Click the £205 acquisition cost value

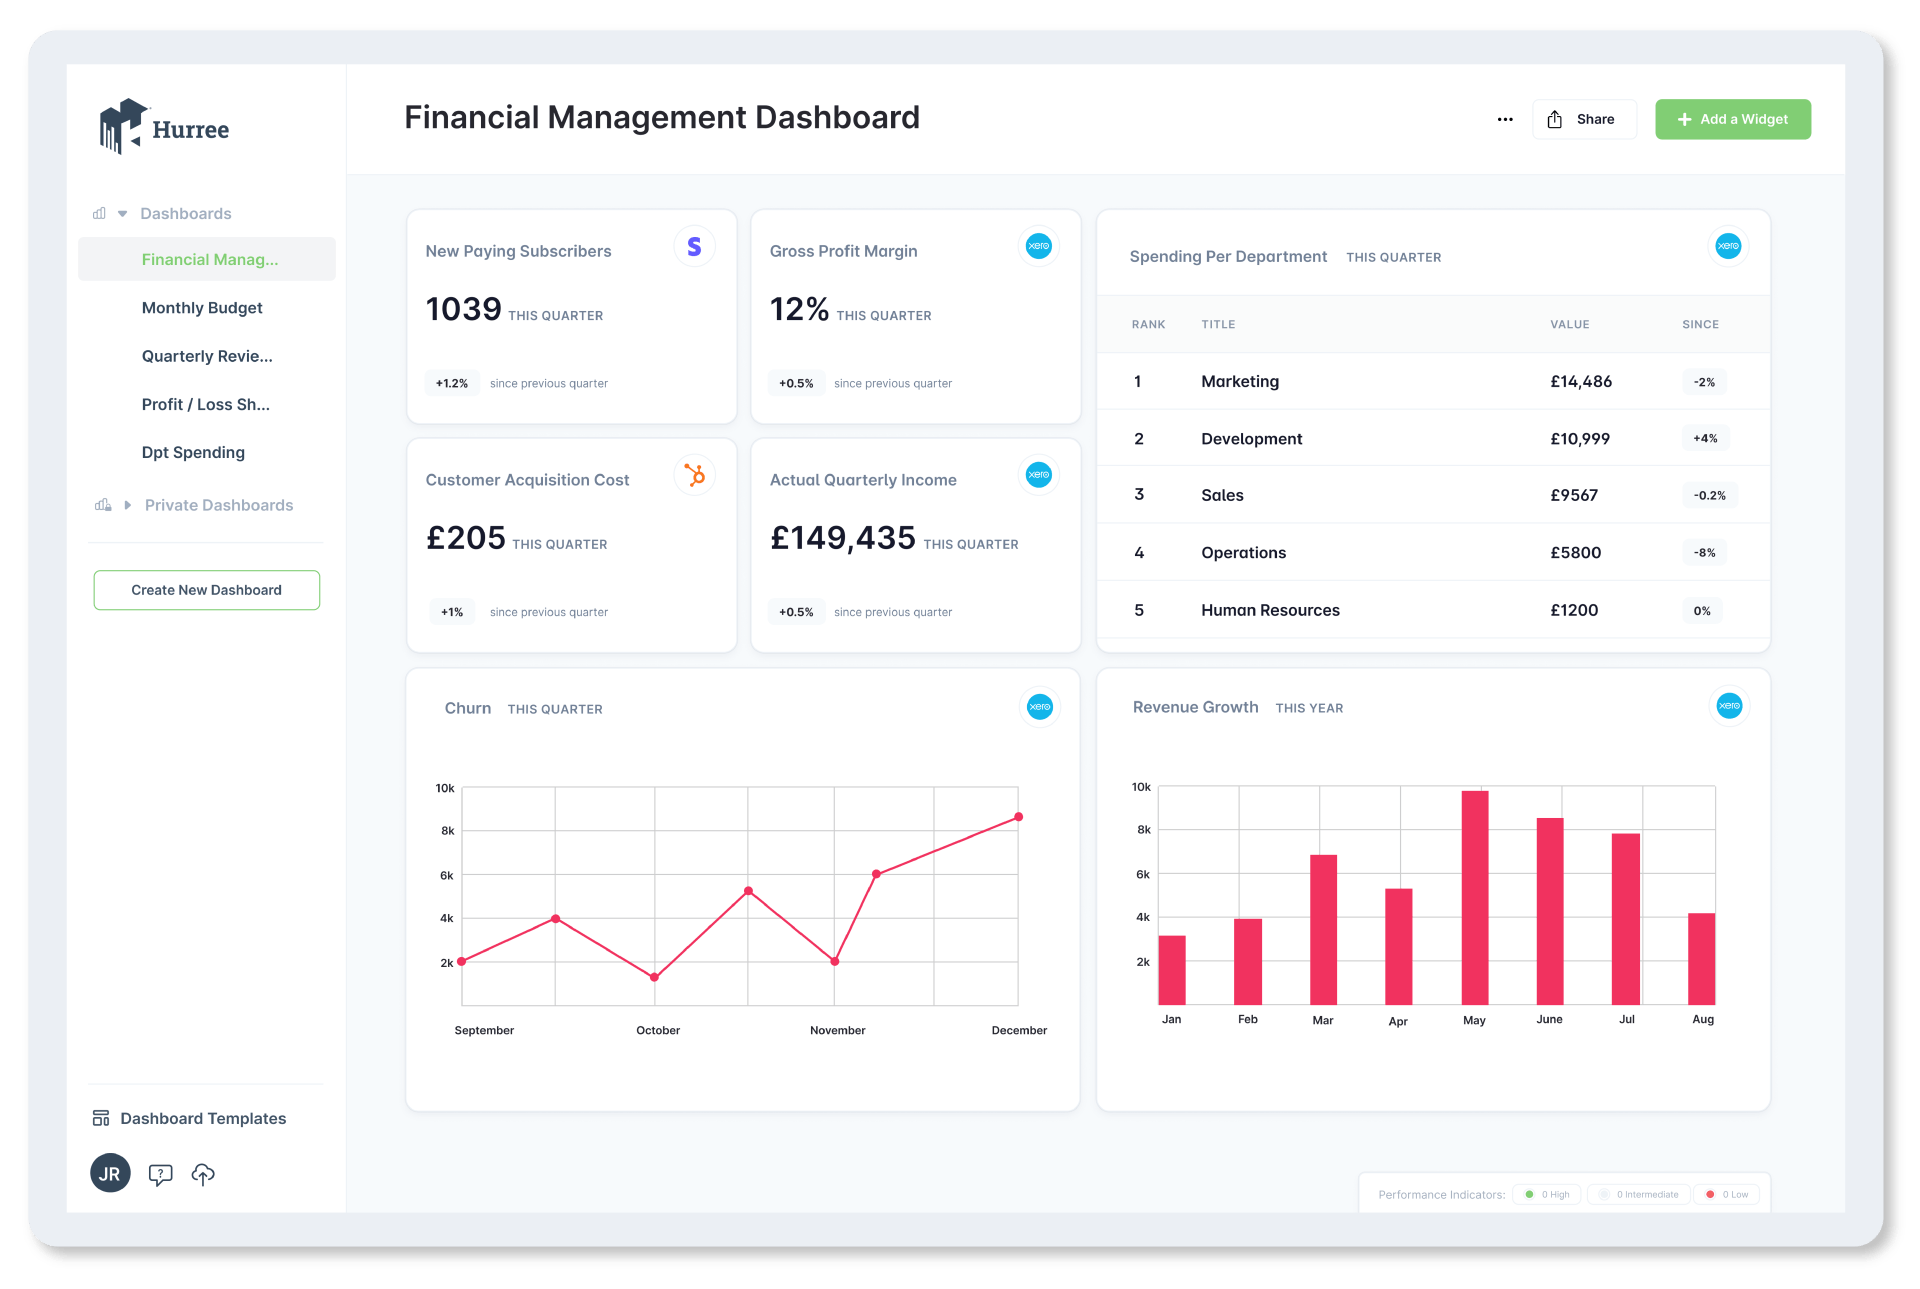click(465, 538)
